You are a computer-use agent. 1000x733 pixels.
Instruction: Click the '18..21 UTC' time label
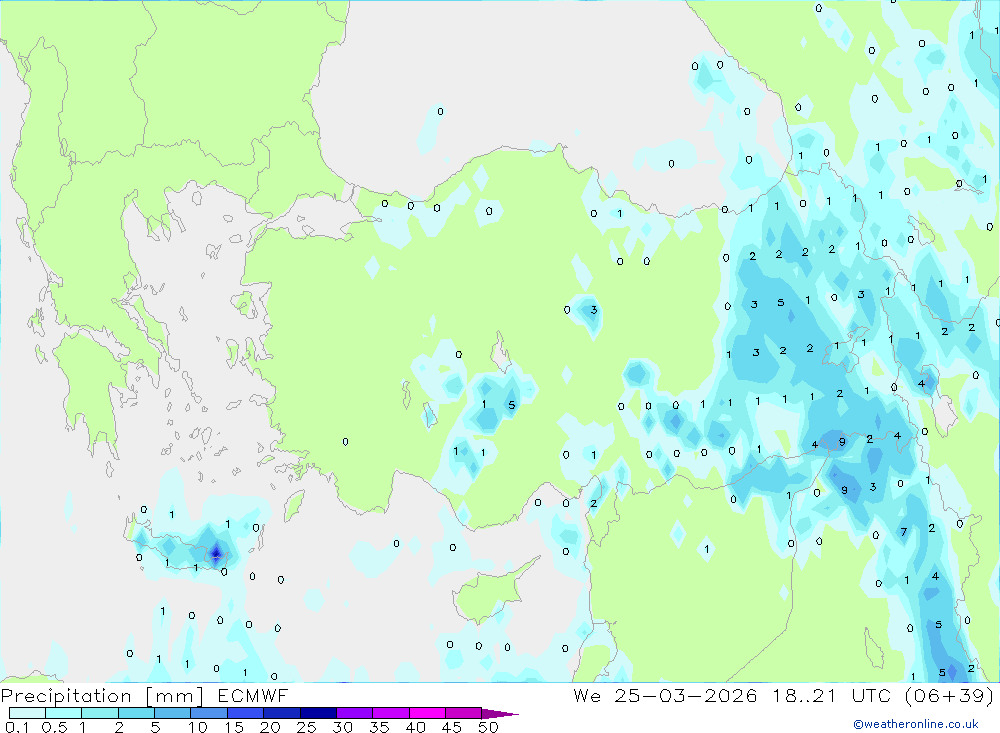click(x=830, y=696)
